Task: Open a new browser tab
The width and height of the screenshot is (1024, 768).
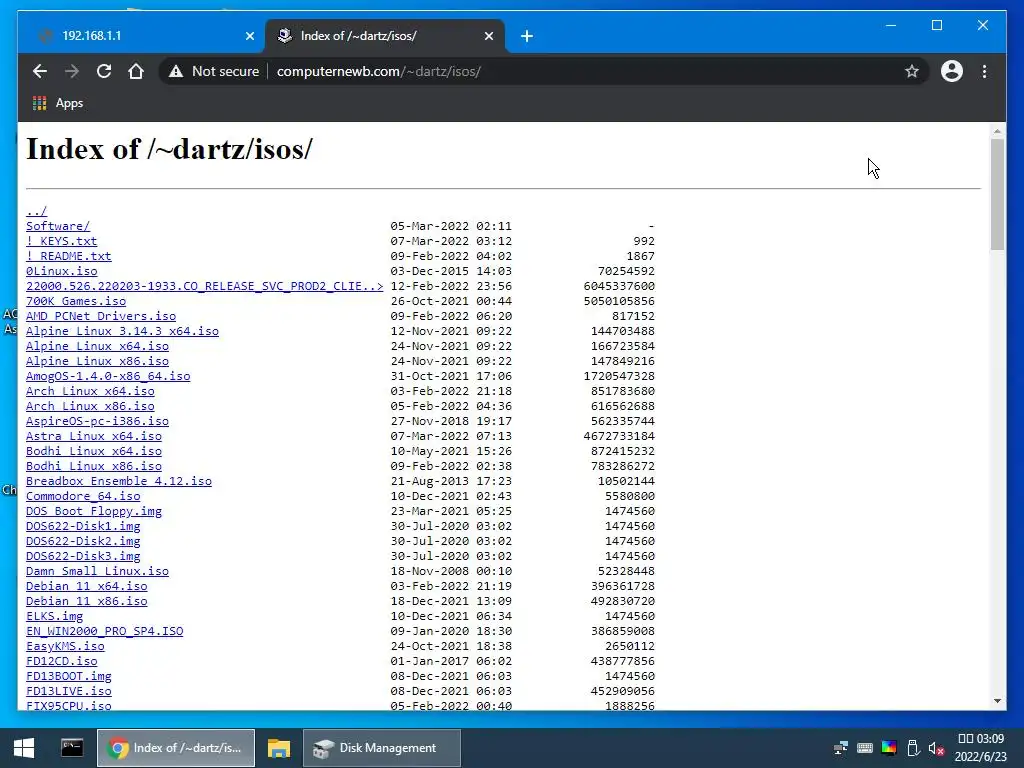Action: click(527, 37)
